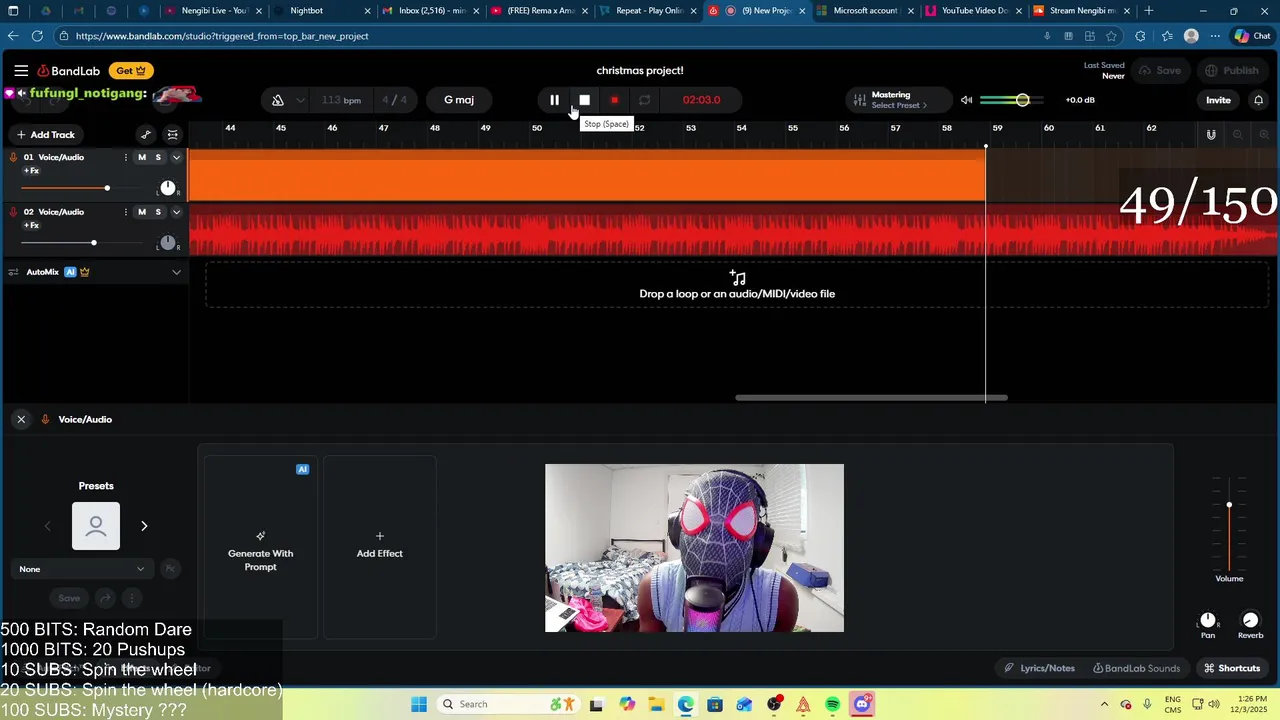1280x720 pixels.
Task: Click the Get membership crown button
Action: point(131,71)
